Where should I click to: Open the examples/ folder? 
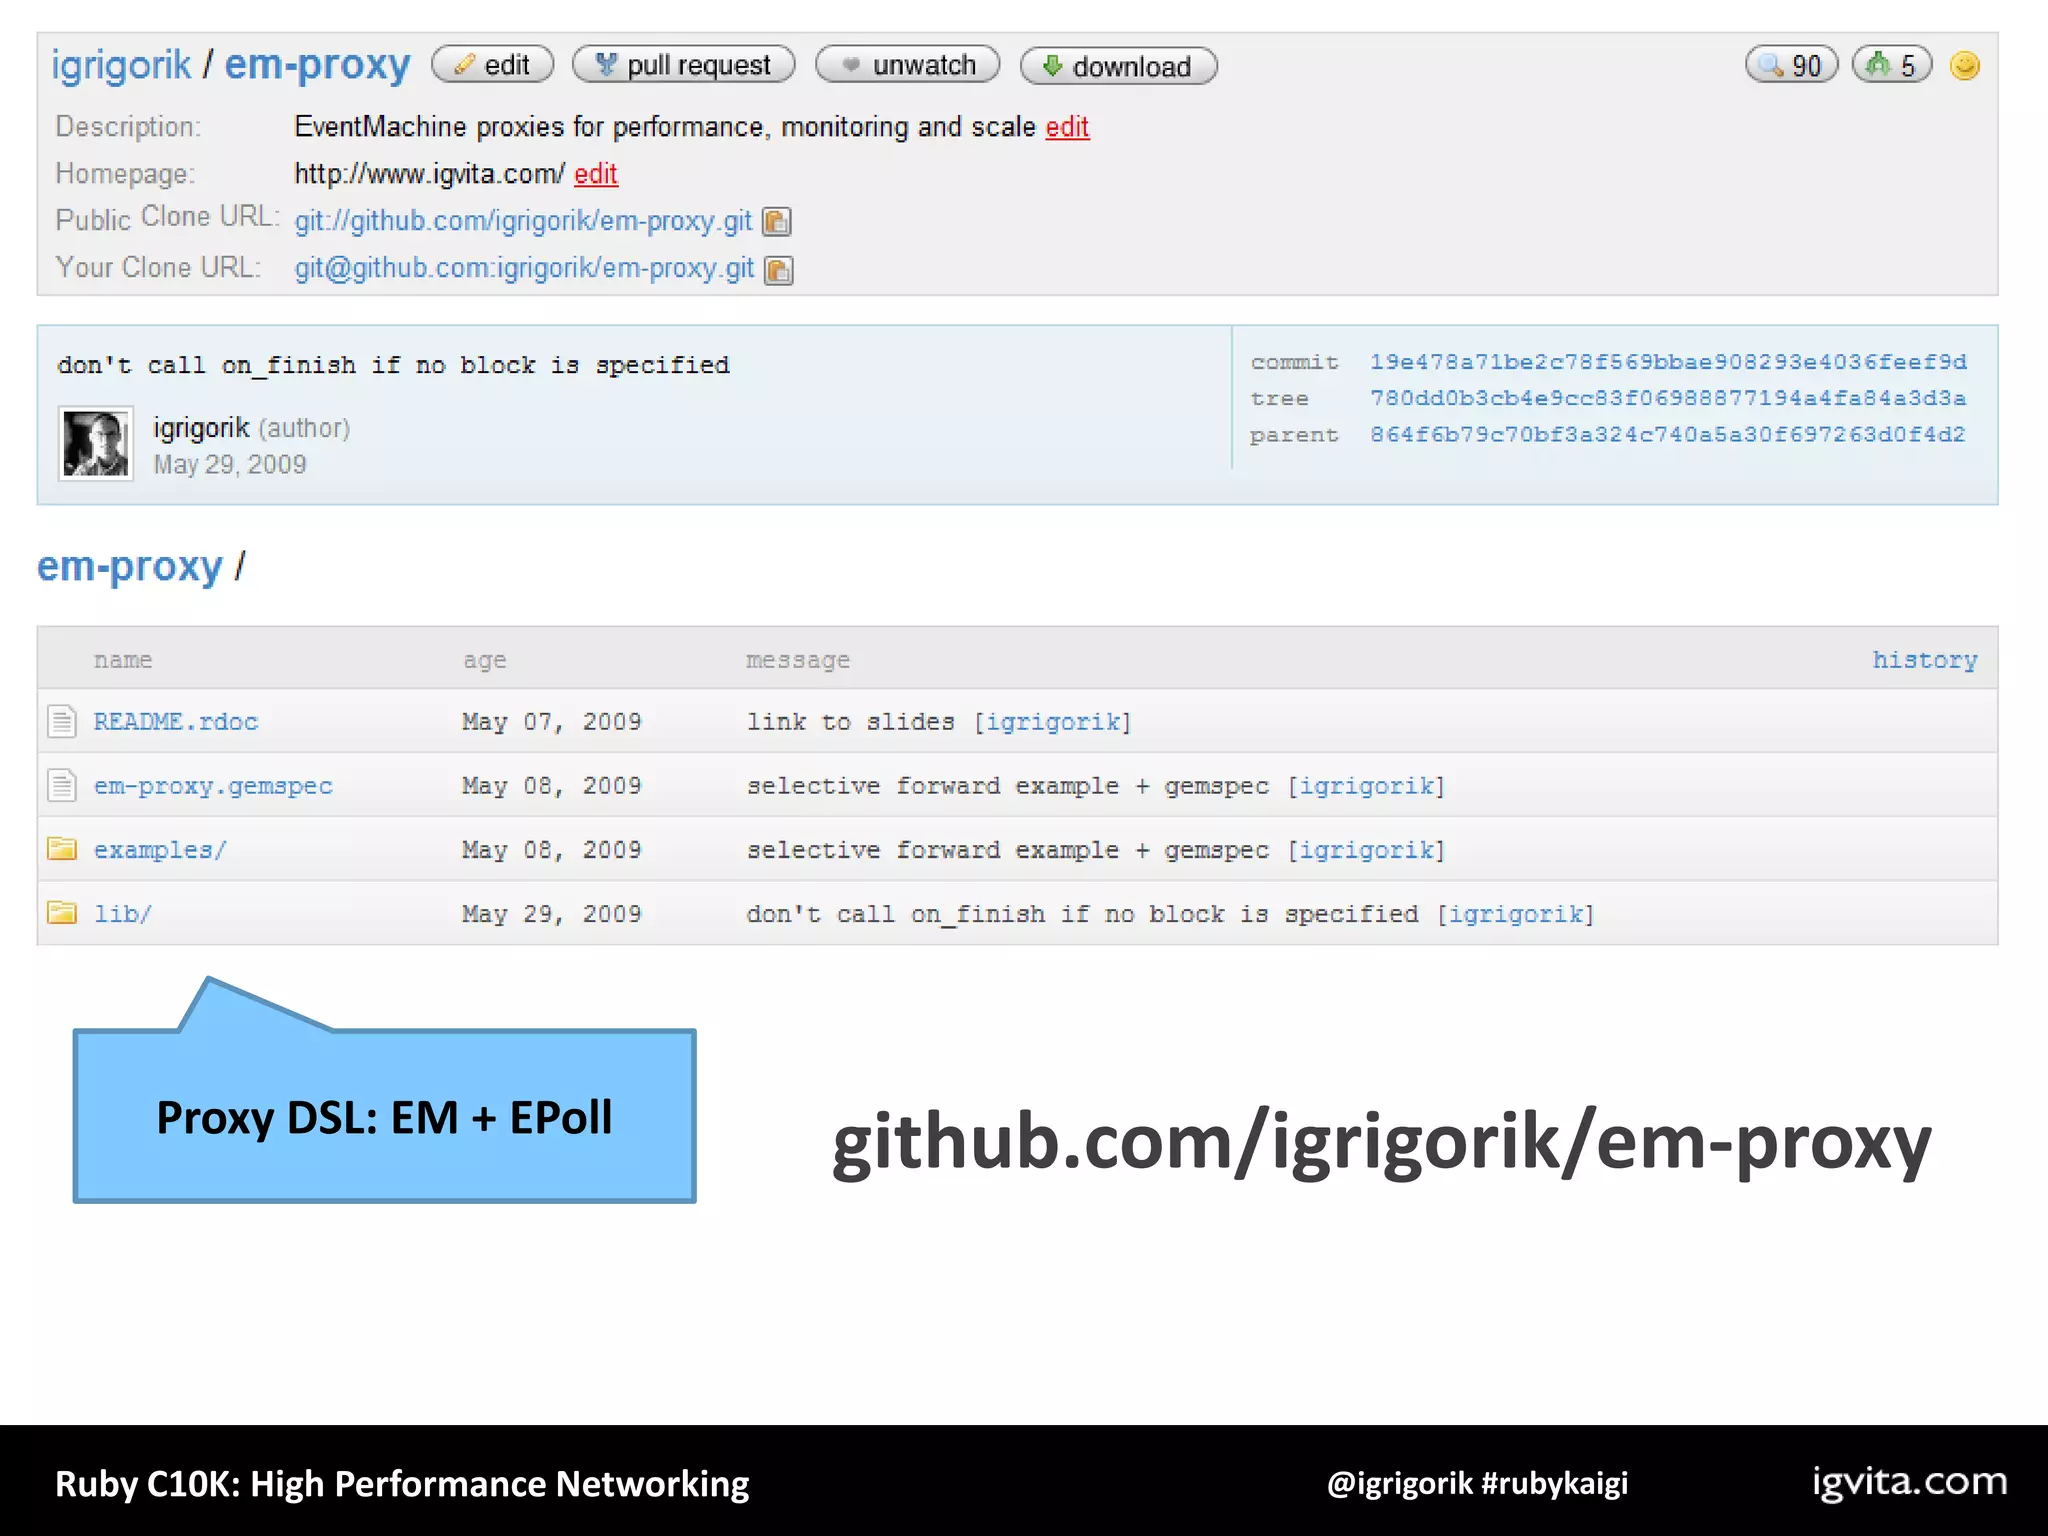pyautogui.click(x=160, y=850)
